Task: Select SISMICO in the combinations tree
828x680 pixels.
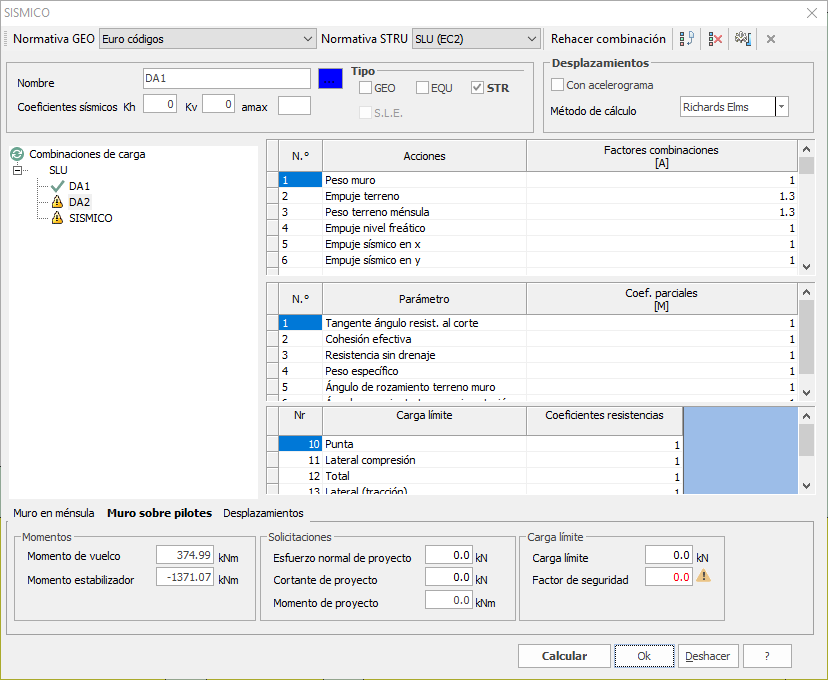Action: [90, 218]
